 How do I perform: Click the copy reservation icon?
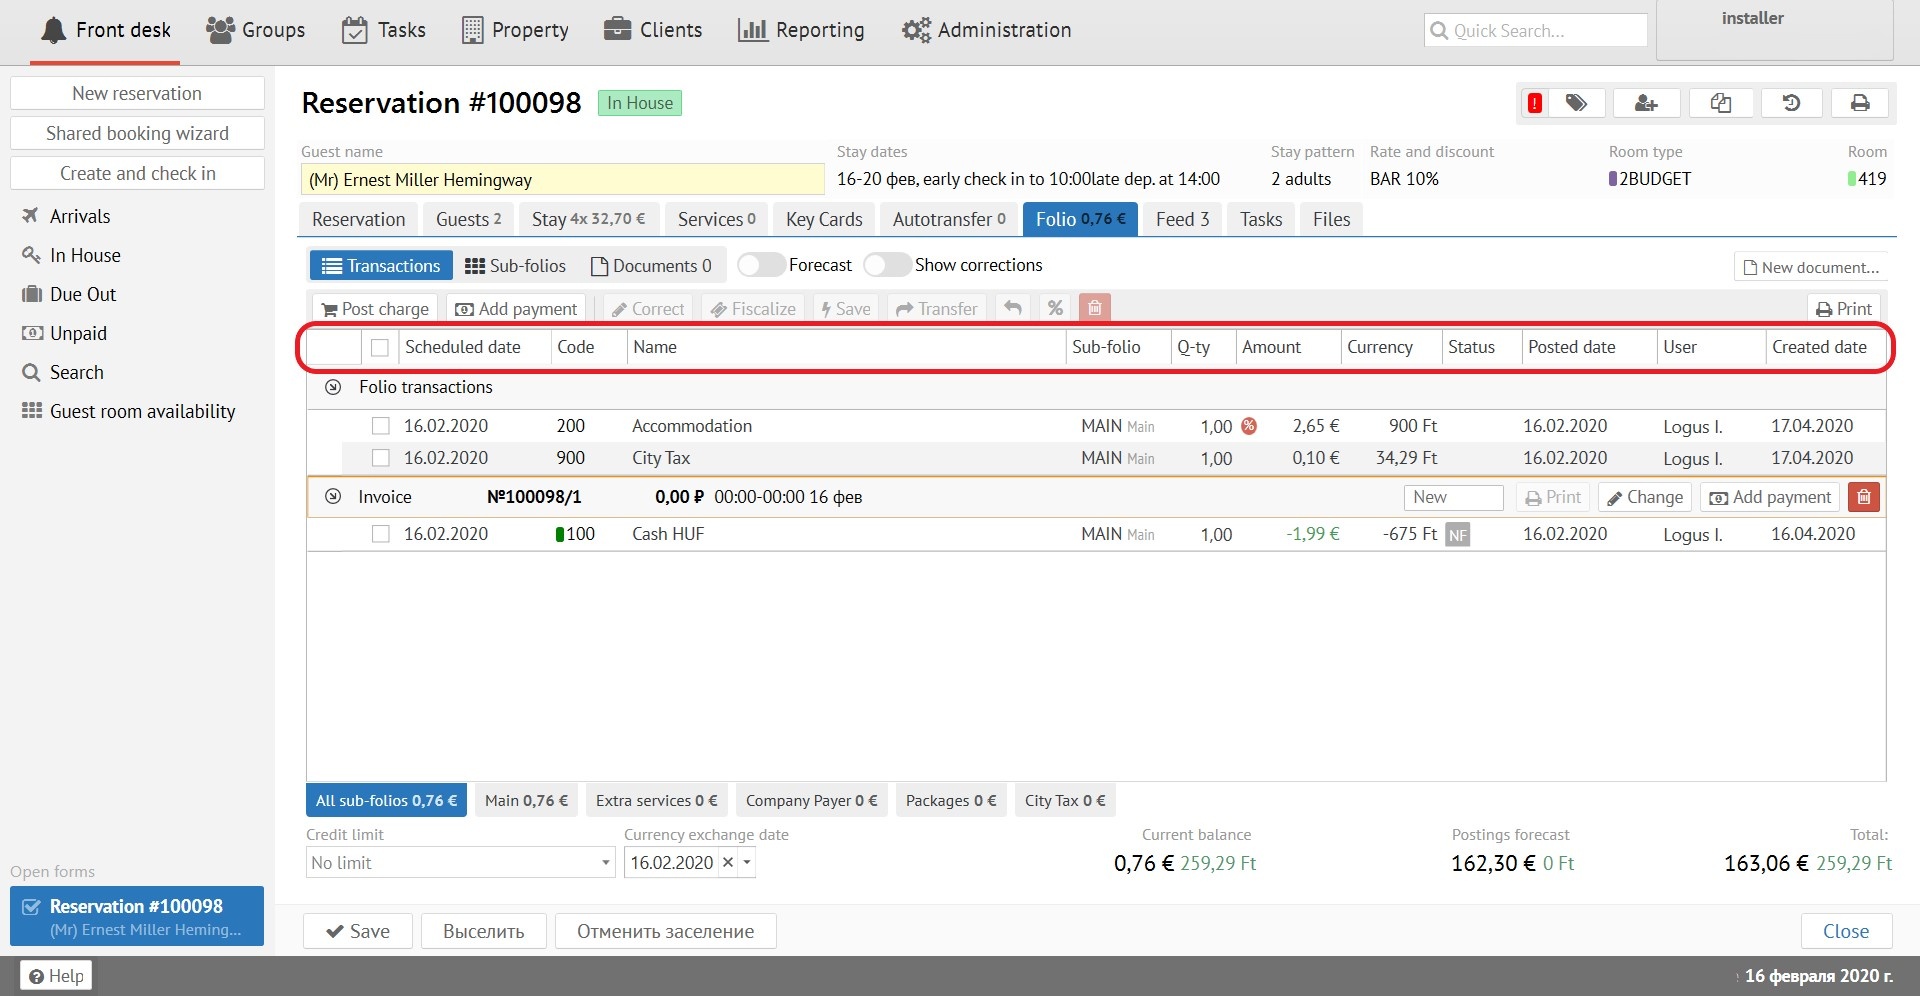click(1720, 103)
